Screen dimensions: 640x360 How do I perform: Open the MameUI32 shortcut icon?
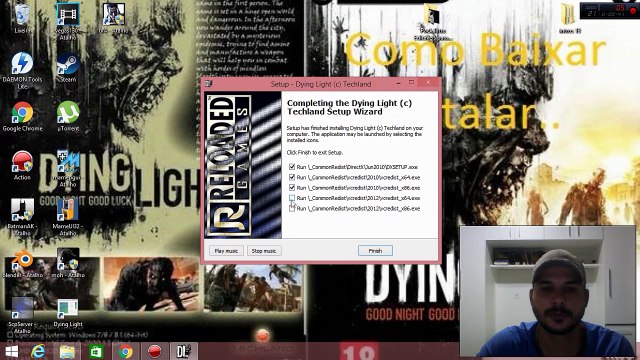tap(68, 216)
